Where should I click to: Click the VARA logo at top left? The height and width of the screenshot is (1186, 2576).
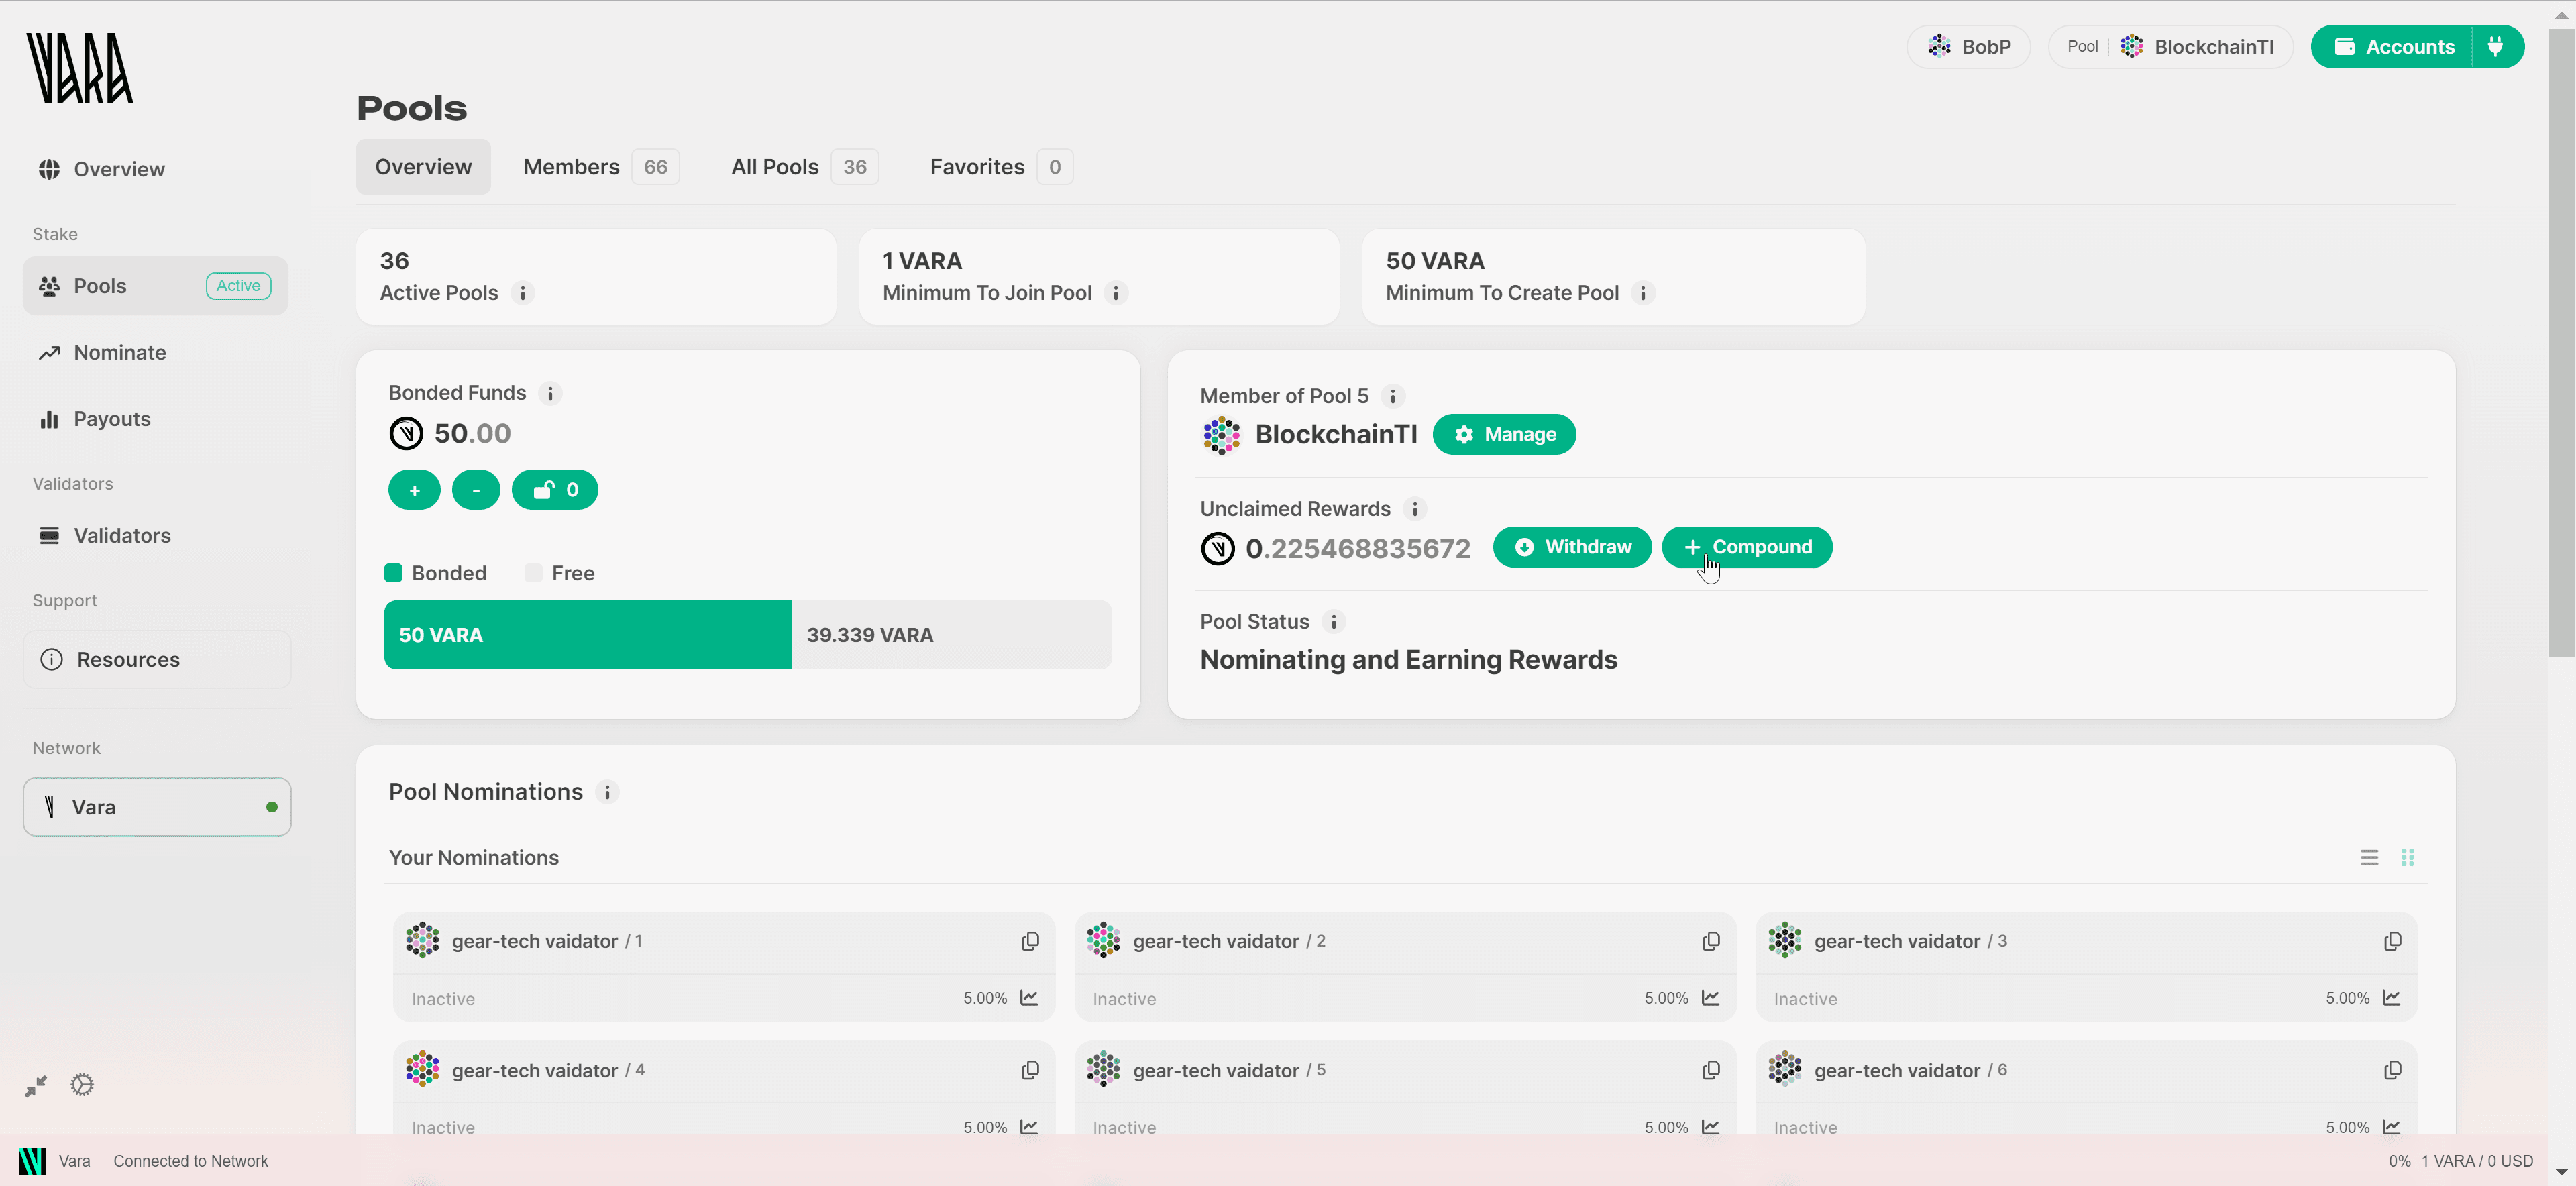click(x=79, y=67)
